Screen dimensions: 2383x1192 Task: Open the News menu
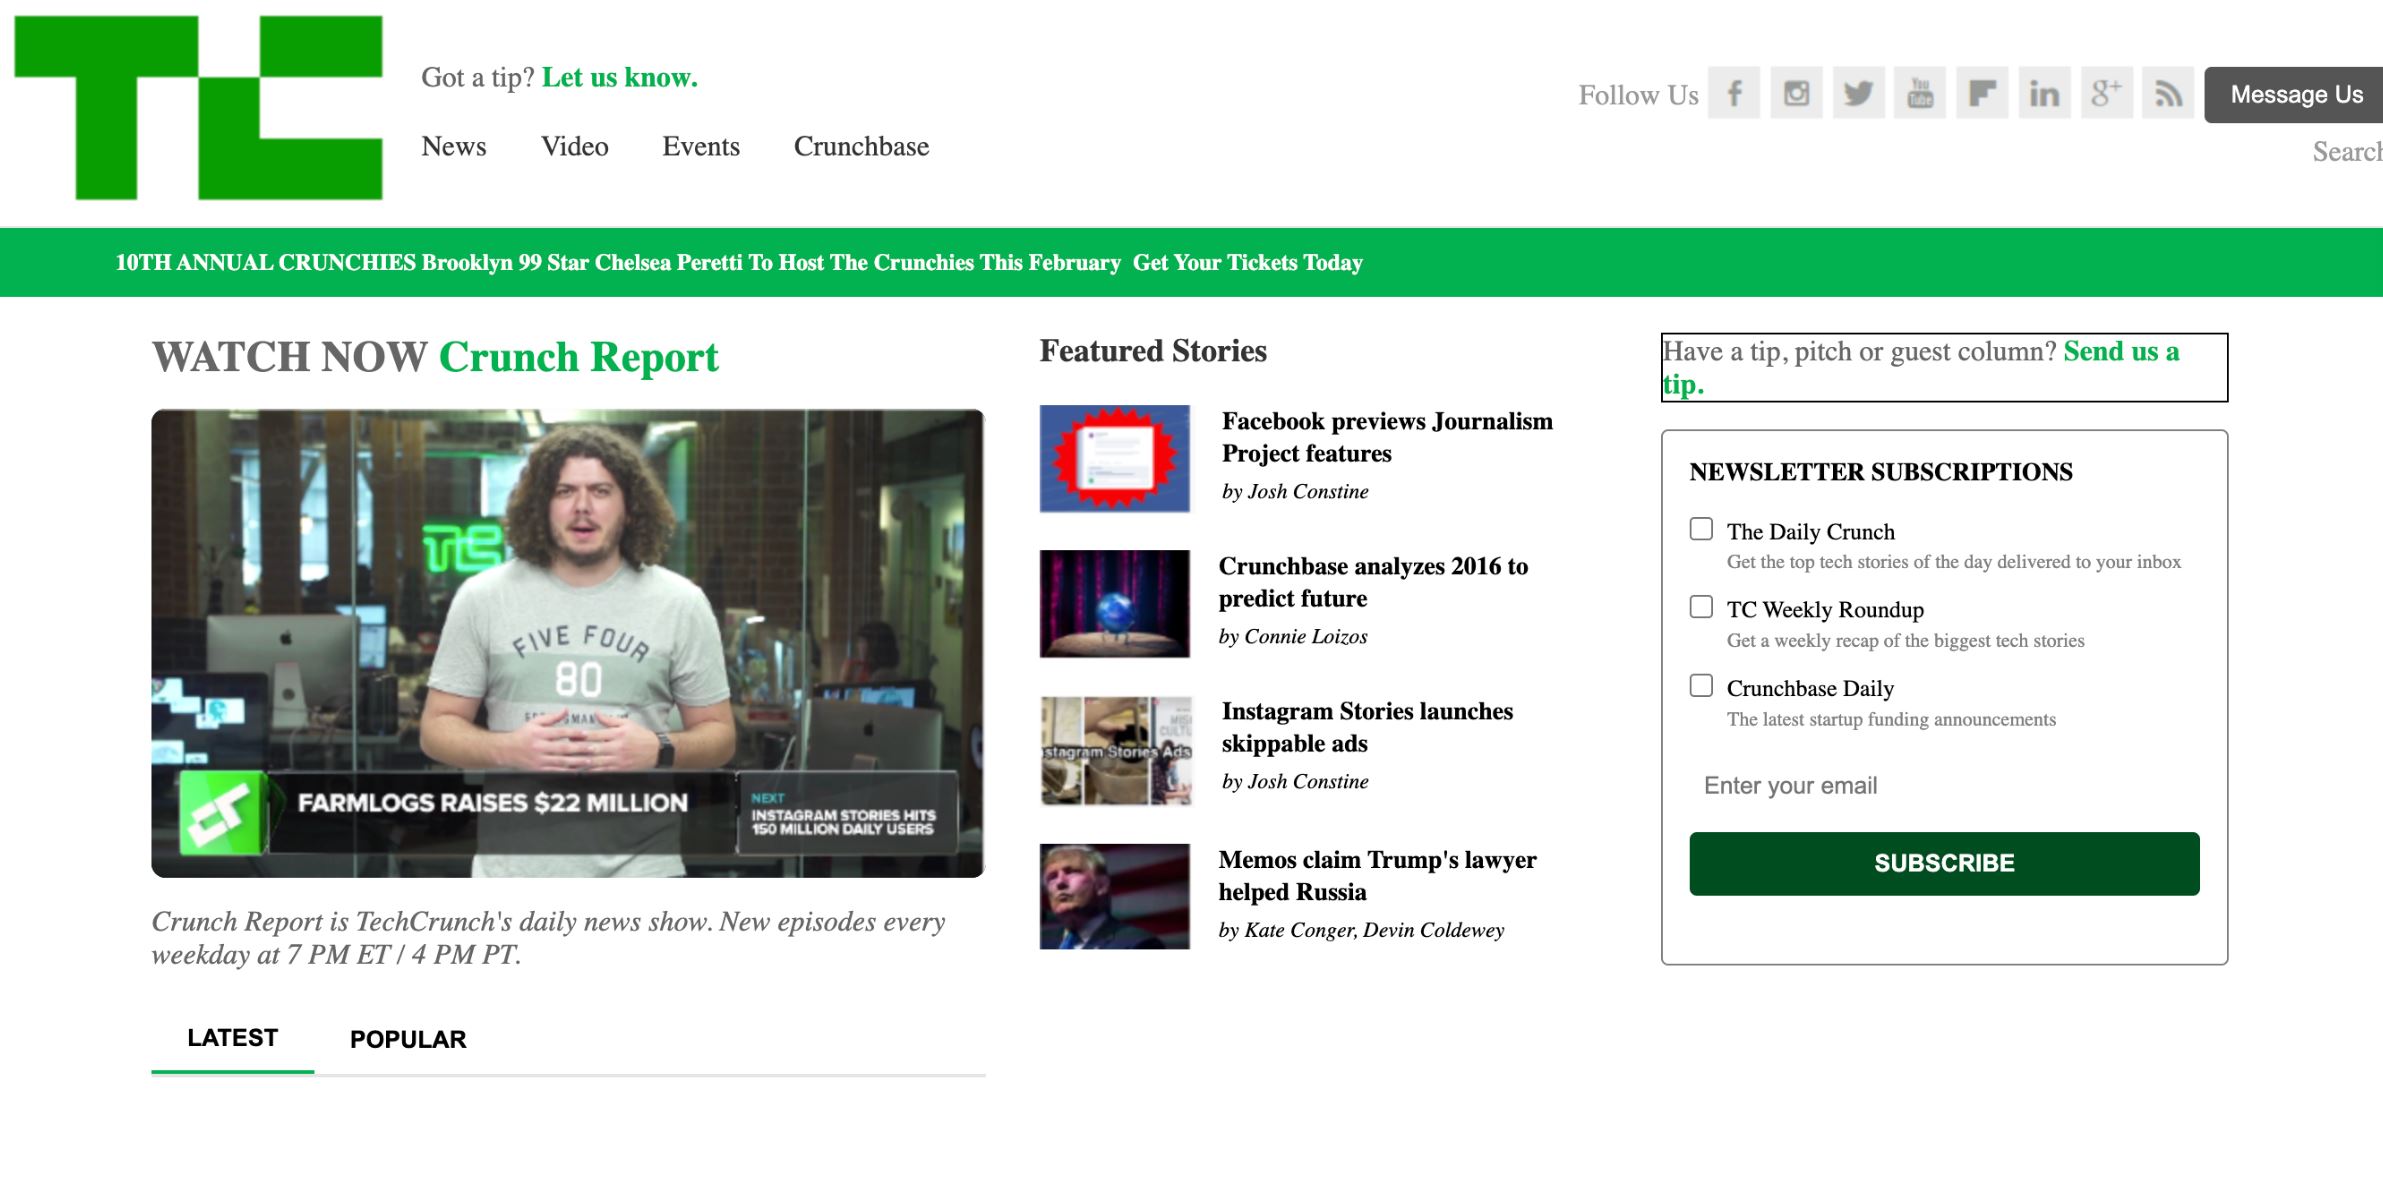tap(454, 146)
